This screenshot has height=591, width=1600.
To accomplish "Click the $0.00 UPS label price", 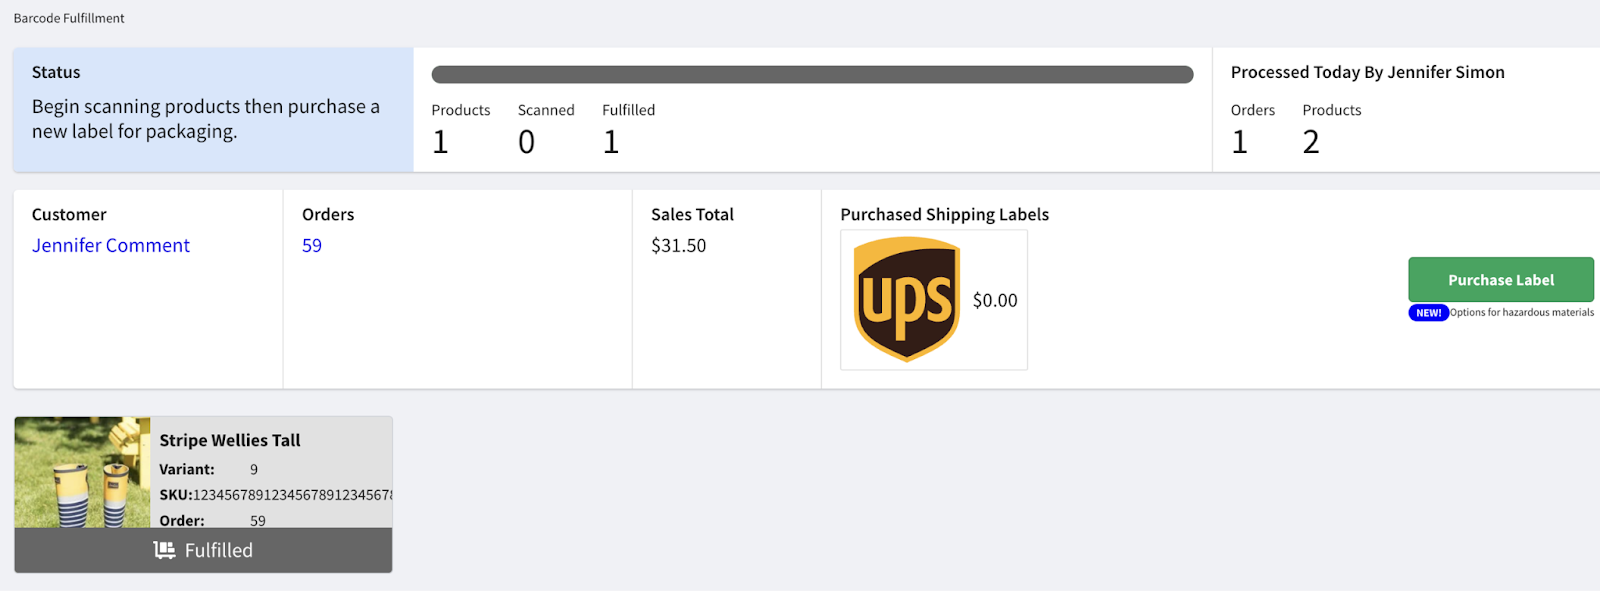I will pos(995,301).
